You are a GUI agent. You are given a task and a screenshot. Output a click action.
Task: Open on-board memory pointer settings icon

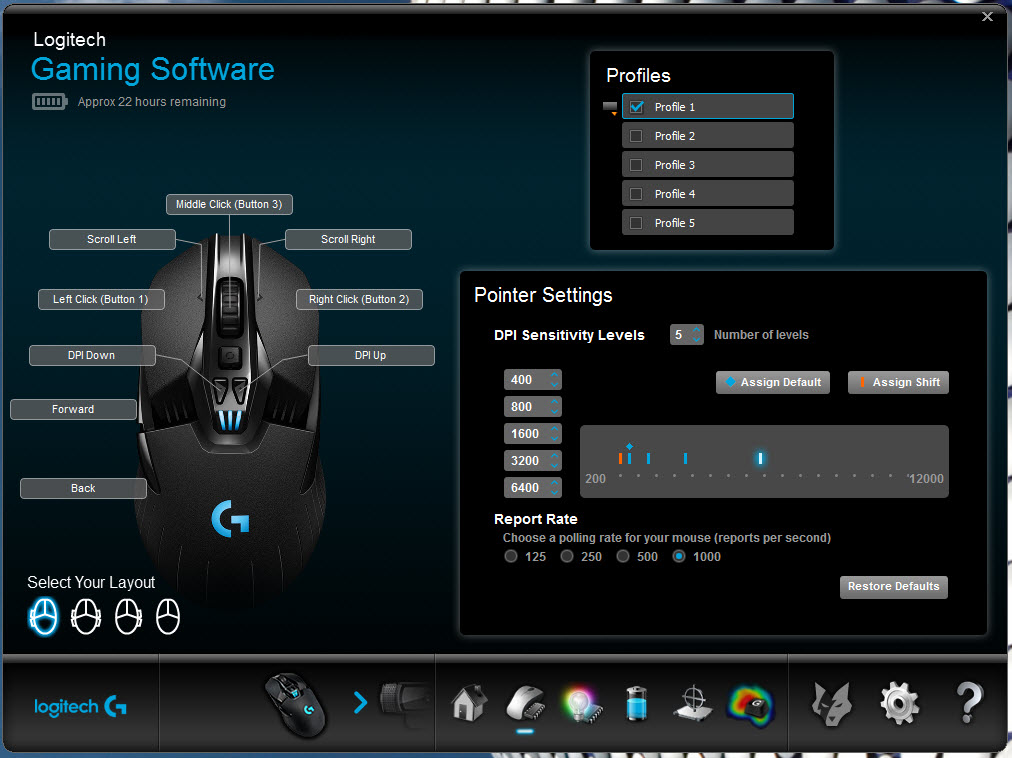(525, 704)
